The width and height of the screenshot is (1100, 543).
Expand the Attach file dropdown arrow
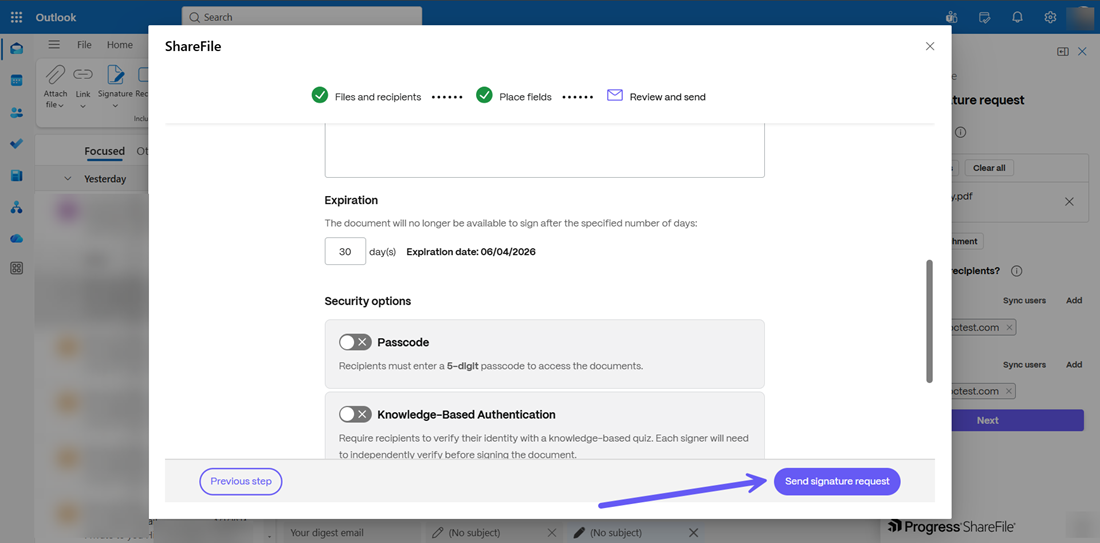click(x=61, y=106)
